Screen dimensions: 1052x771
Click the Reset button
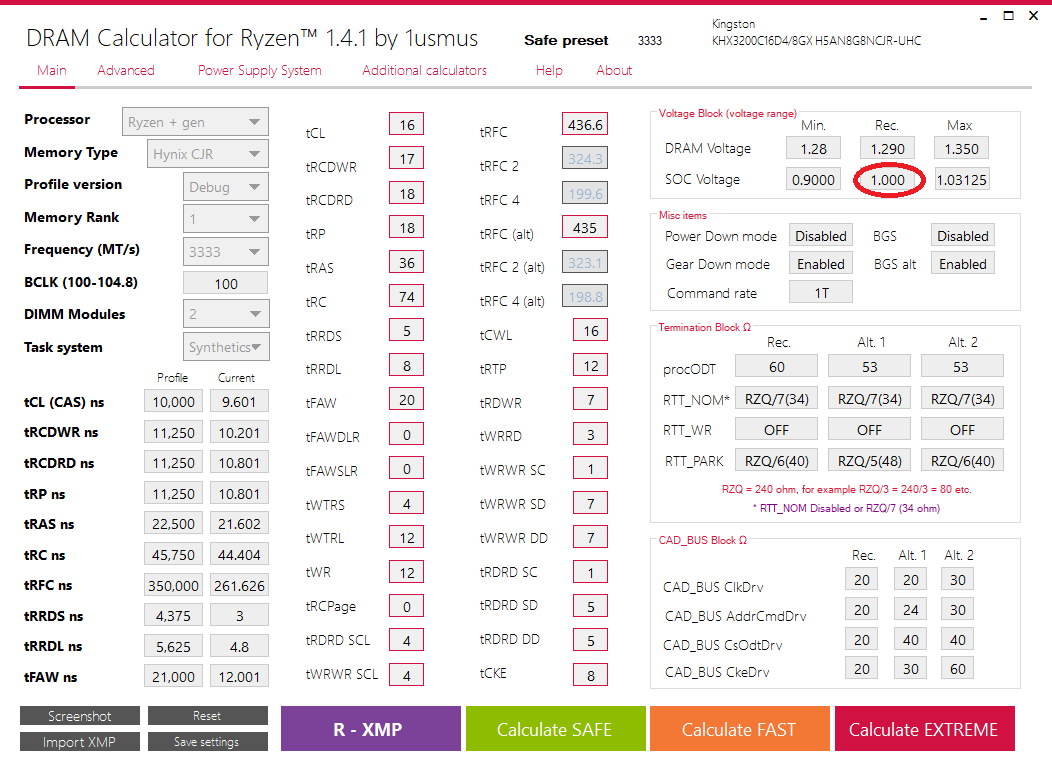[x=207, y=716]
